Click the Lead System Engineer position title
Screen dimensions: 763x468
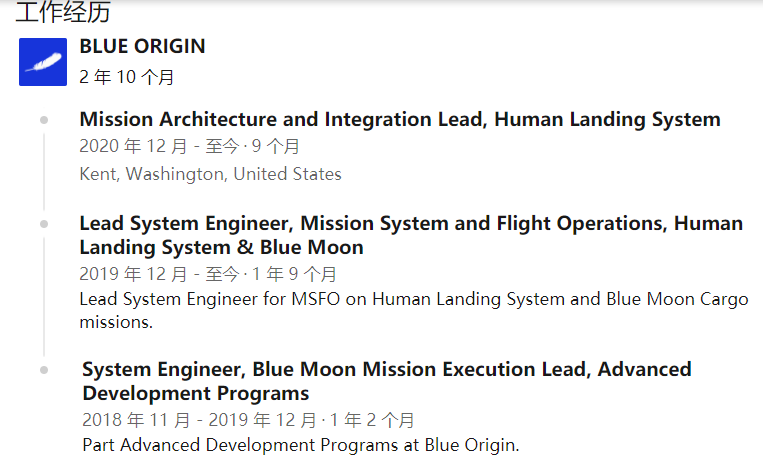[411, 235]
